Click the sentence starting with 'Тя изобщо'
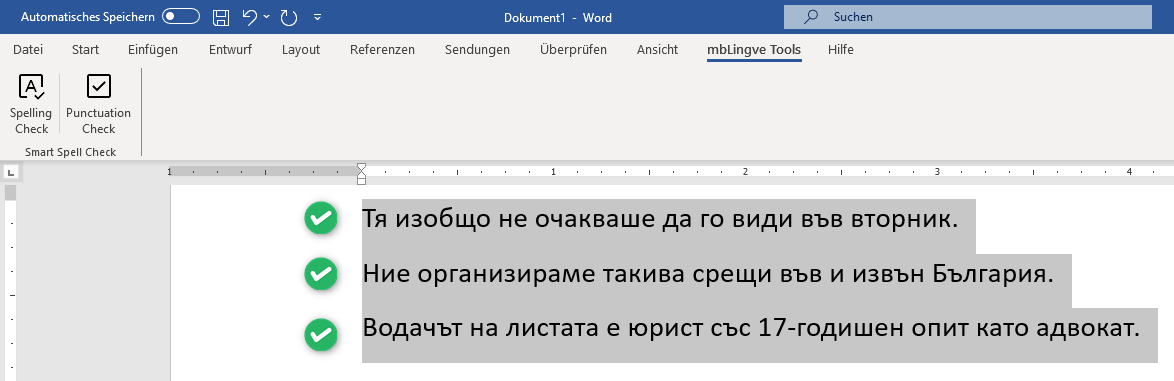Screen dimensions: 1174x381 click(x=660, y=219)
